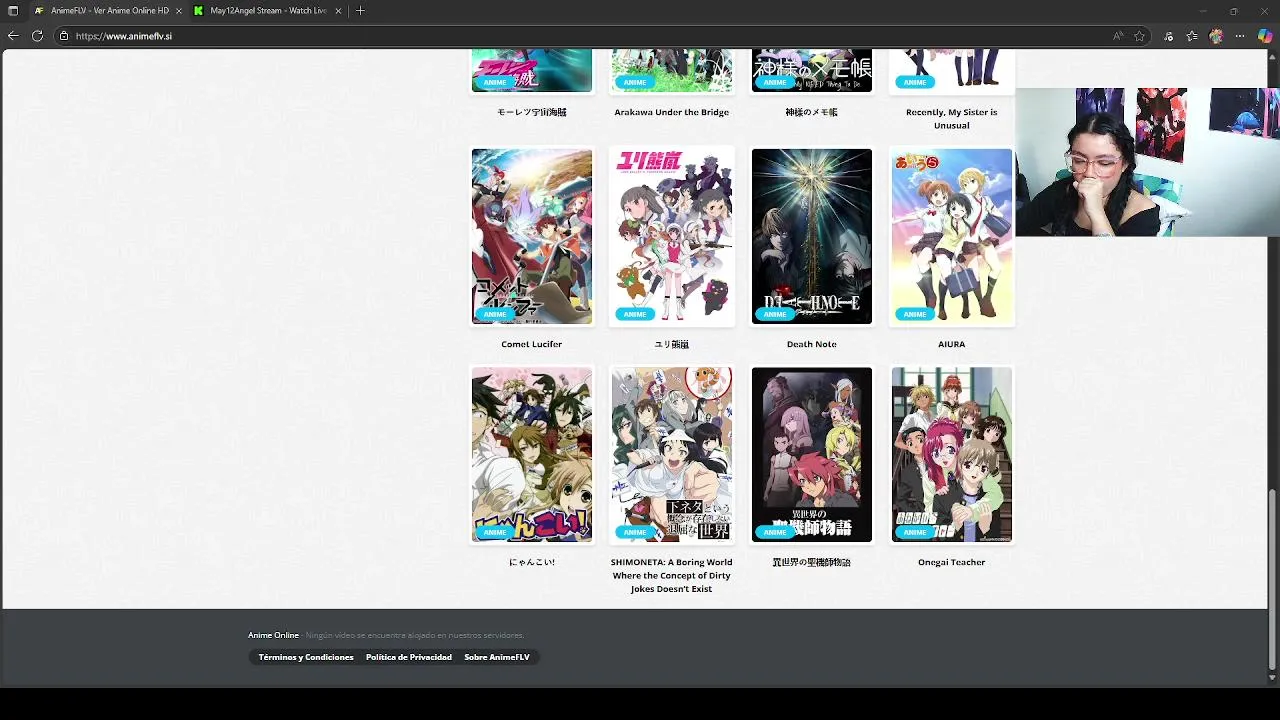Open the Read aloud icon in address bar

pos(1118,36)
